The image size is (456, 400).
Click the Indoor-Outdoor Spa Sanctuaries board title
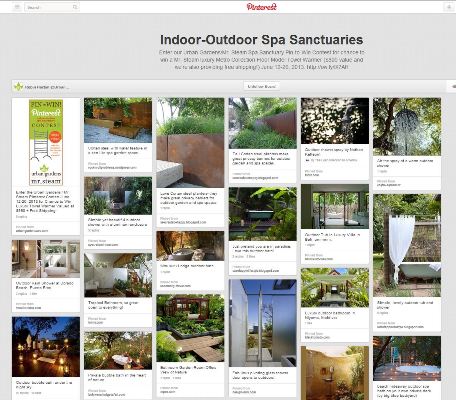261,40
